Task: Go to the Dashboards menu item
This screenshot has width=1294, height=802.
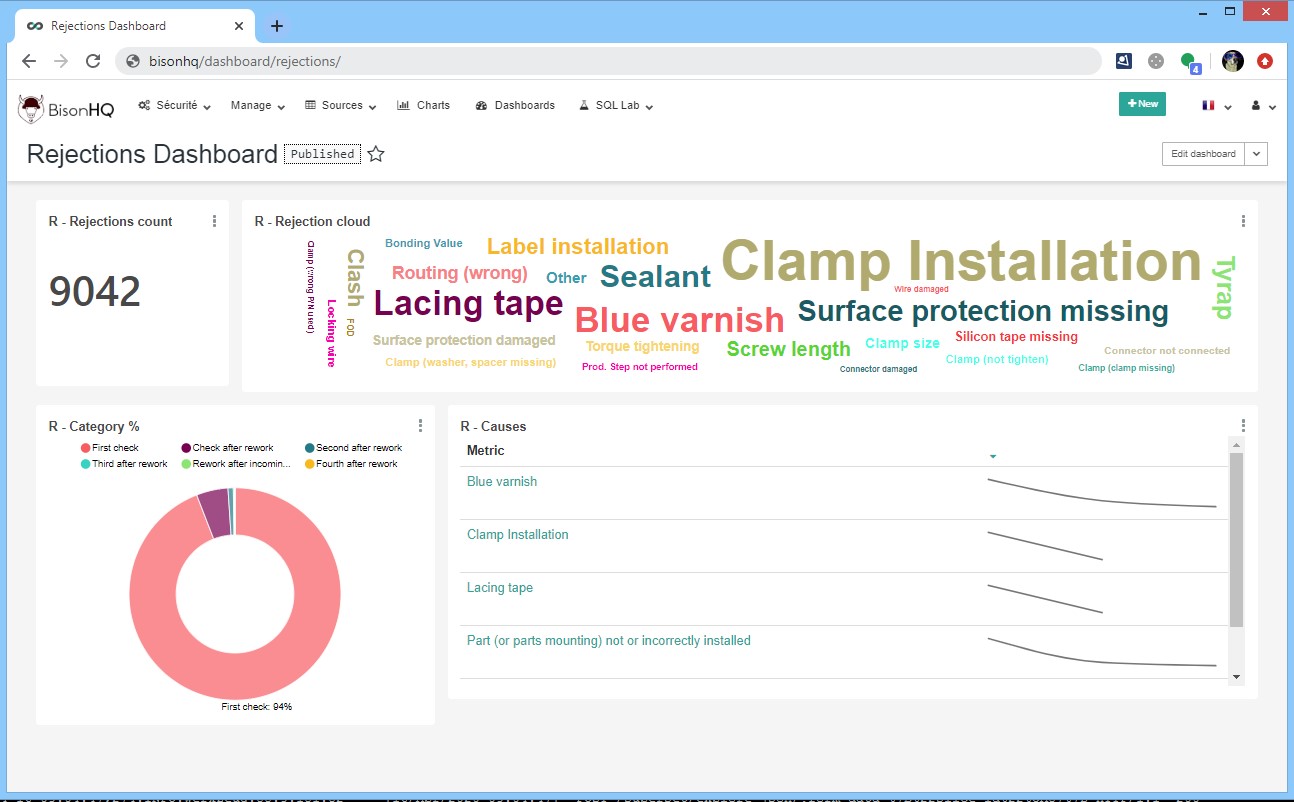Action: pos(515,105)
